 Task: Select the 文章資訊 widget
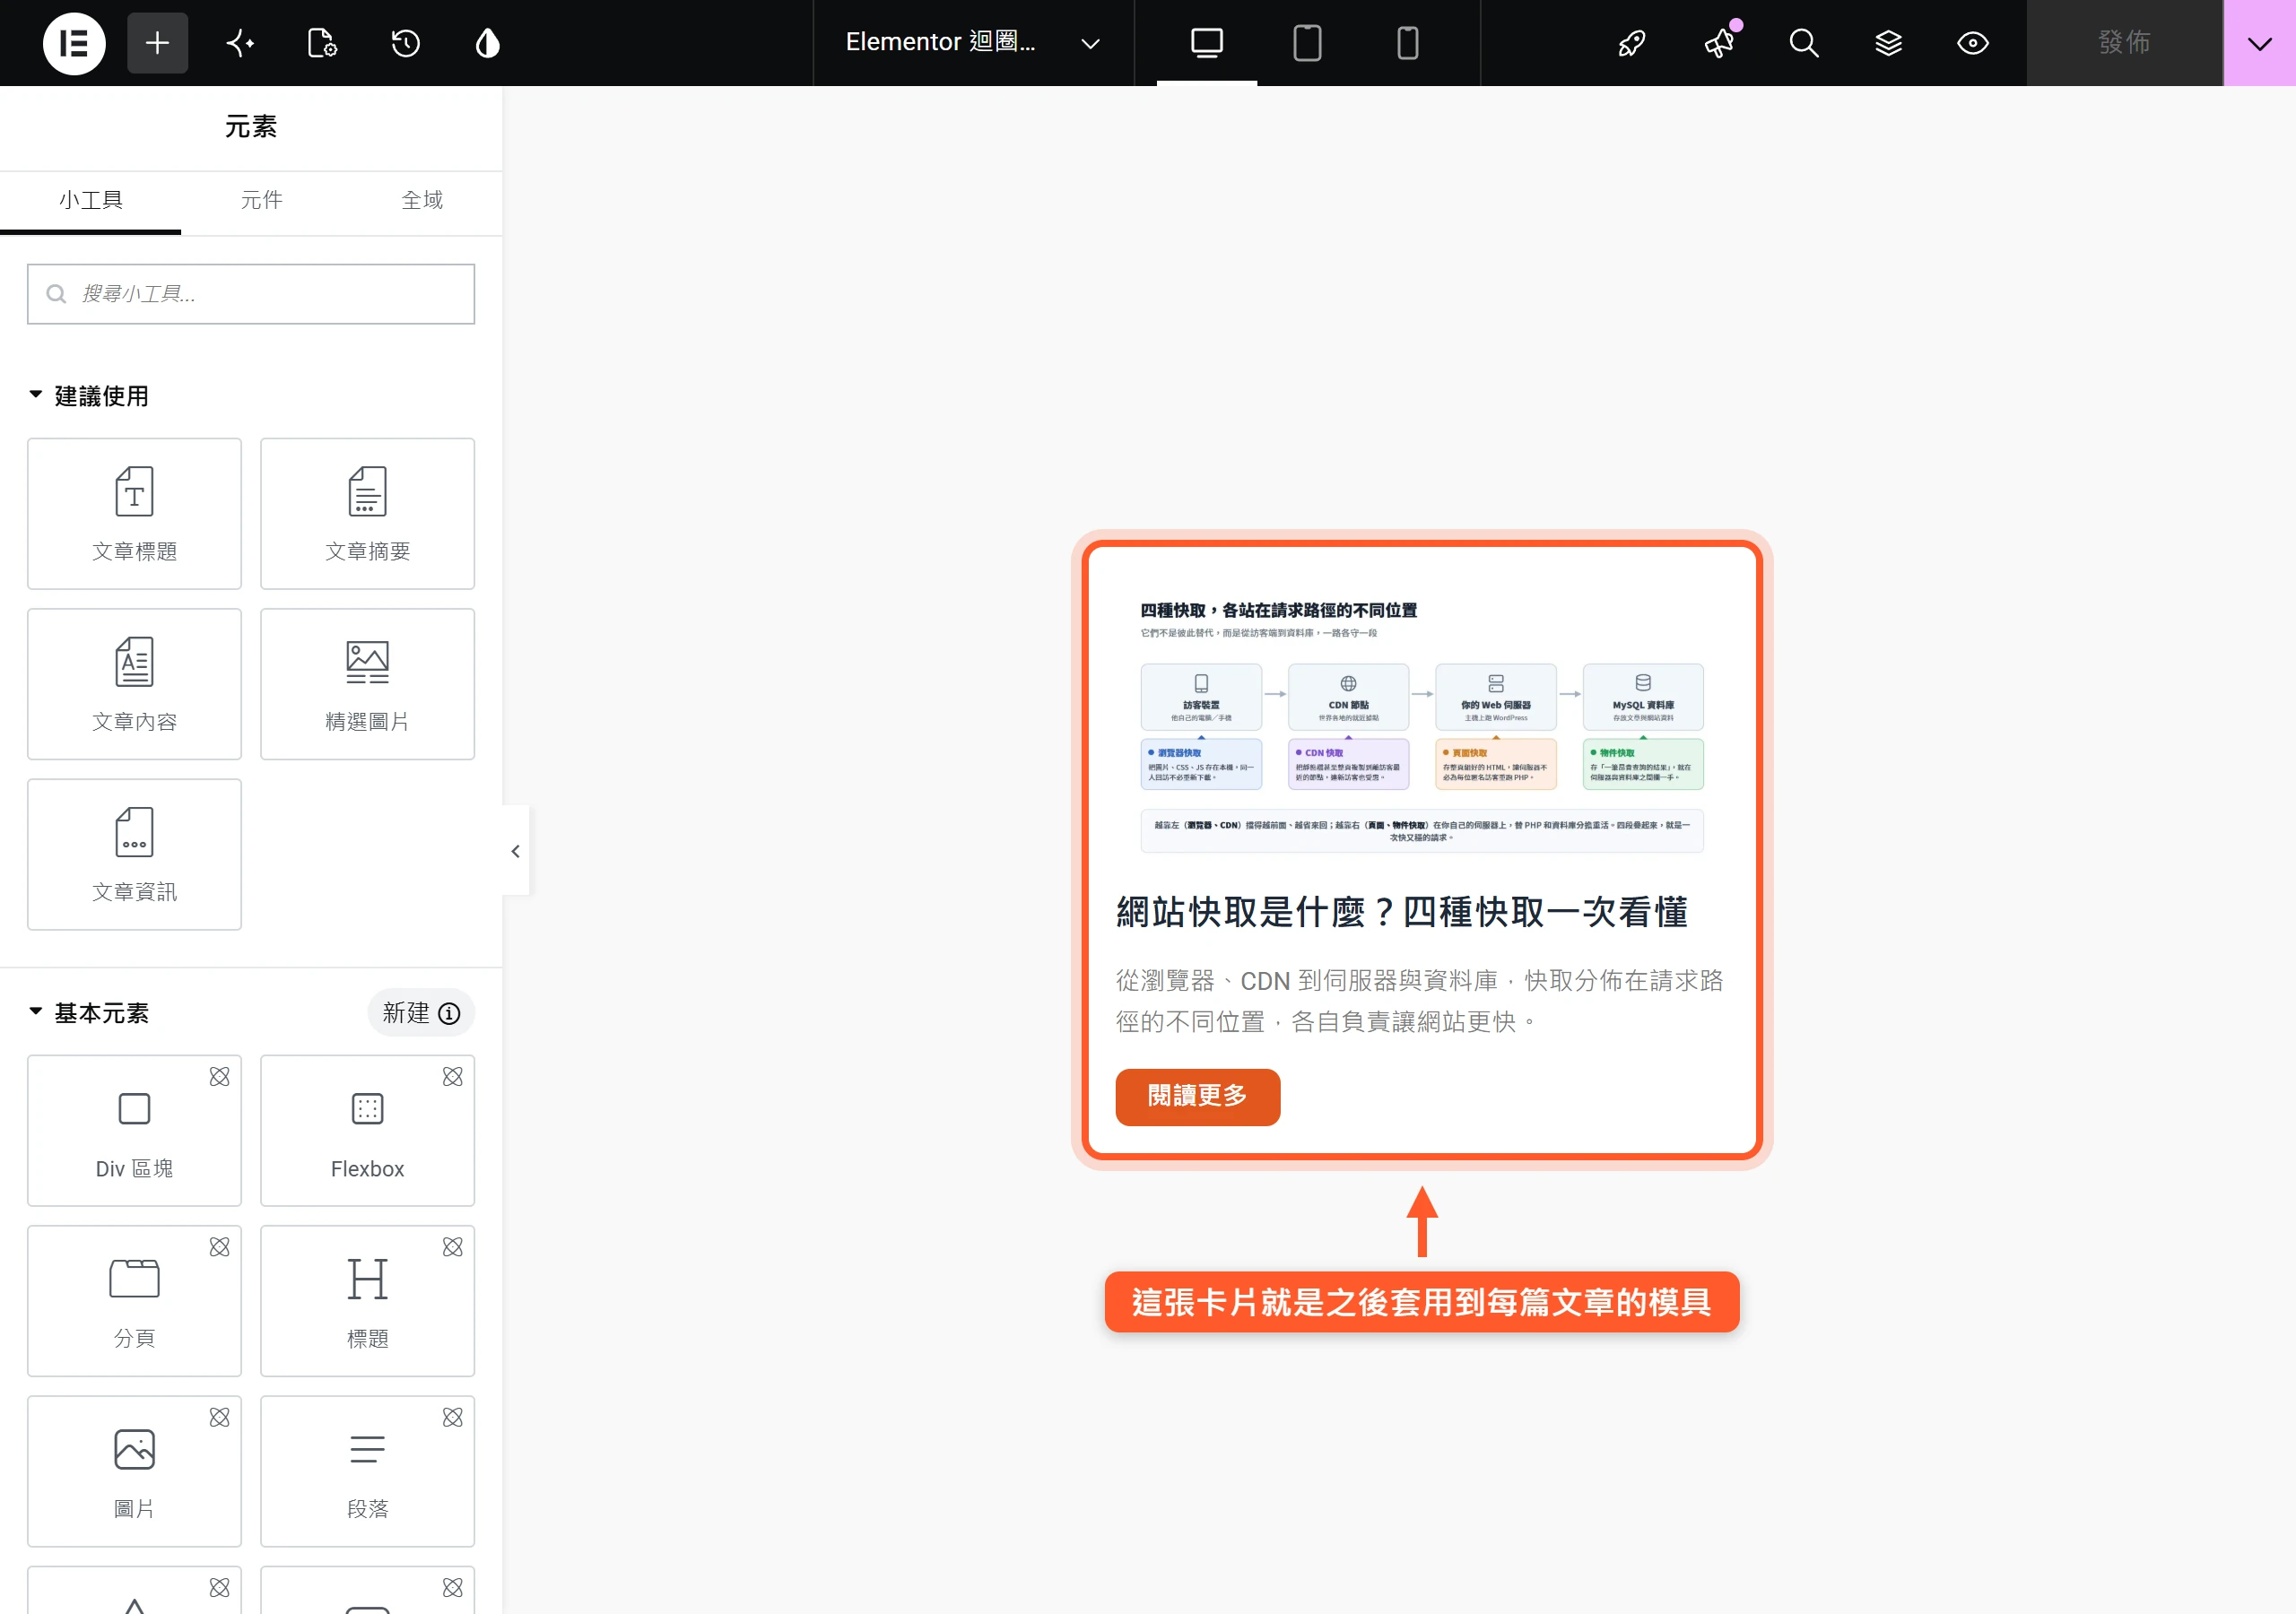(x=134, y=854)
